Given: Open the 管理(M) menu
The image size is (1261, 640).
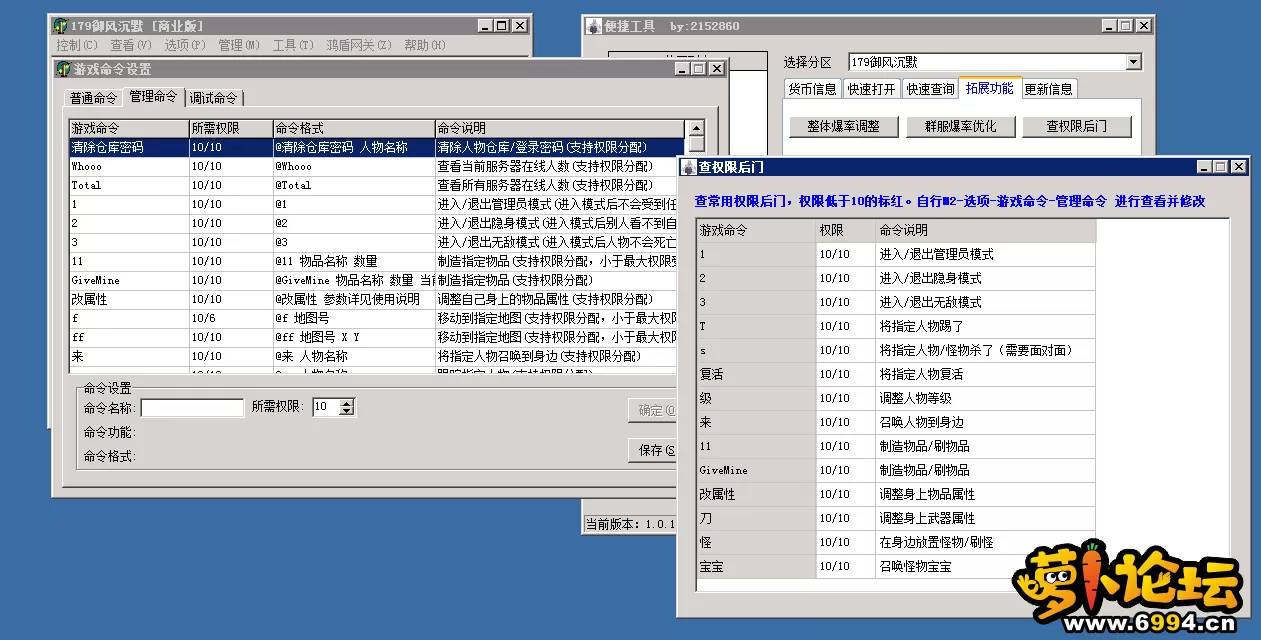Looking at the screenshot, I should pos(239,45).
